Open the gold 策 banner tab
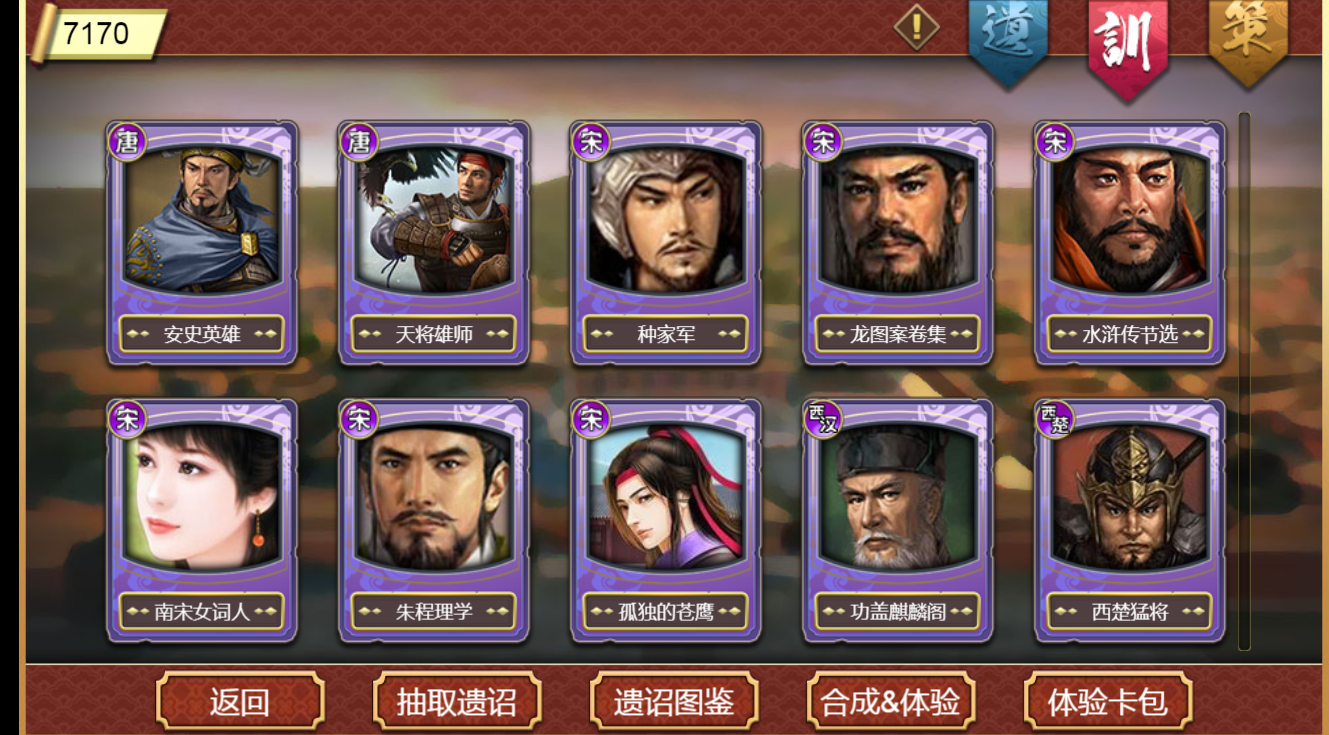This screenshot has height=735, width=1329. coord(1247,38)
